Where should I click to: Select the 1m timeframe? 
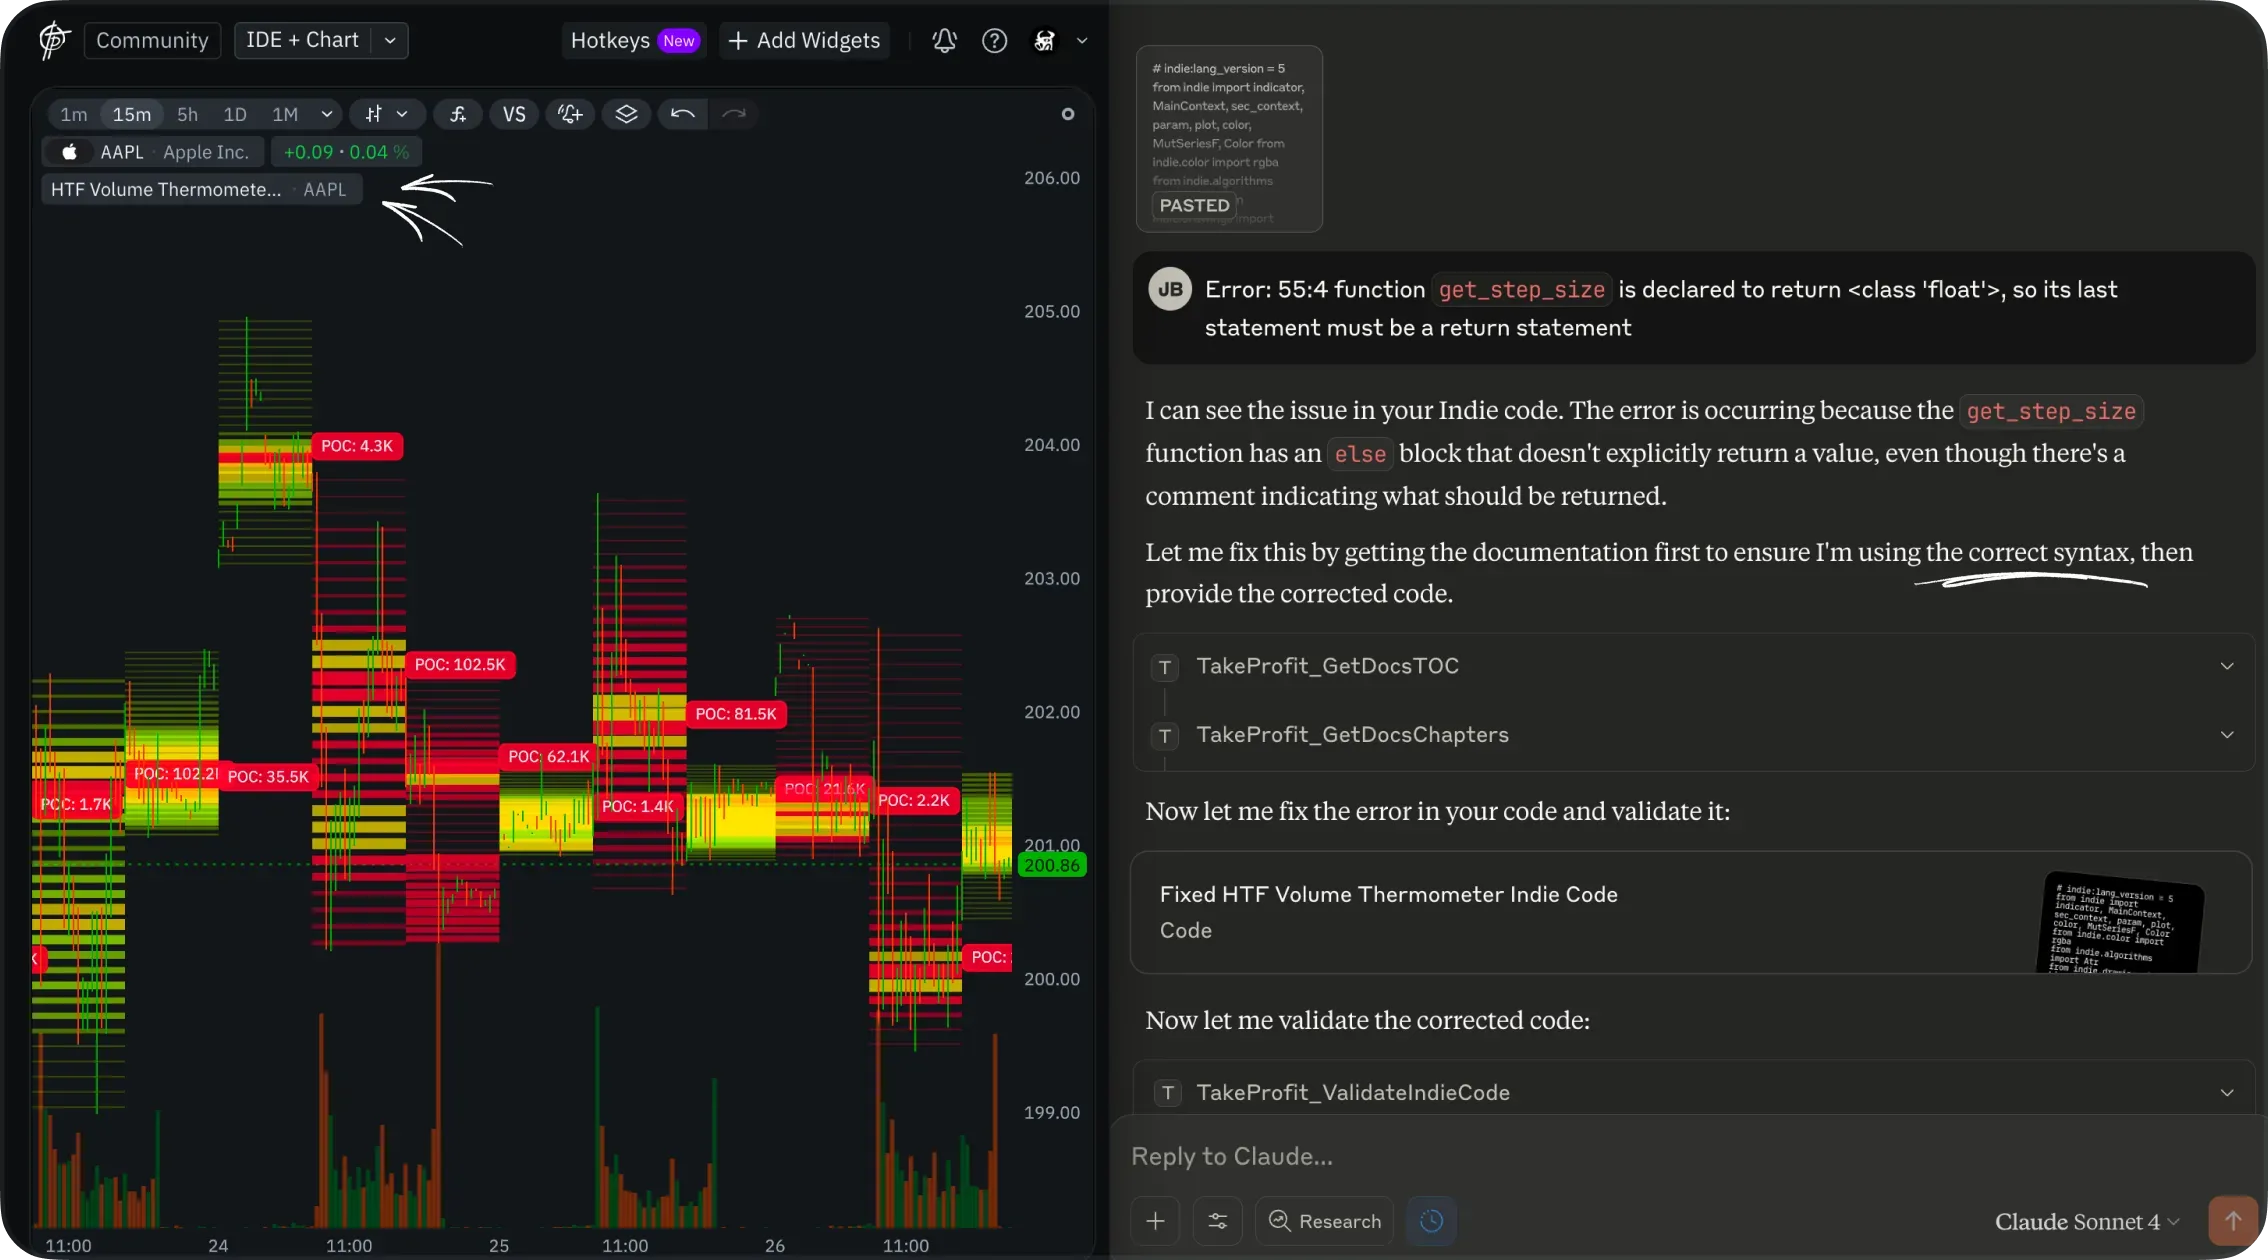[x=74, y=114]
